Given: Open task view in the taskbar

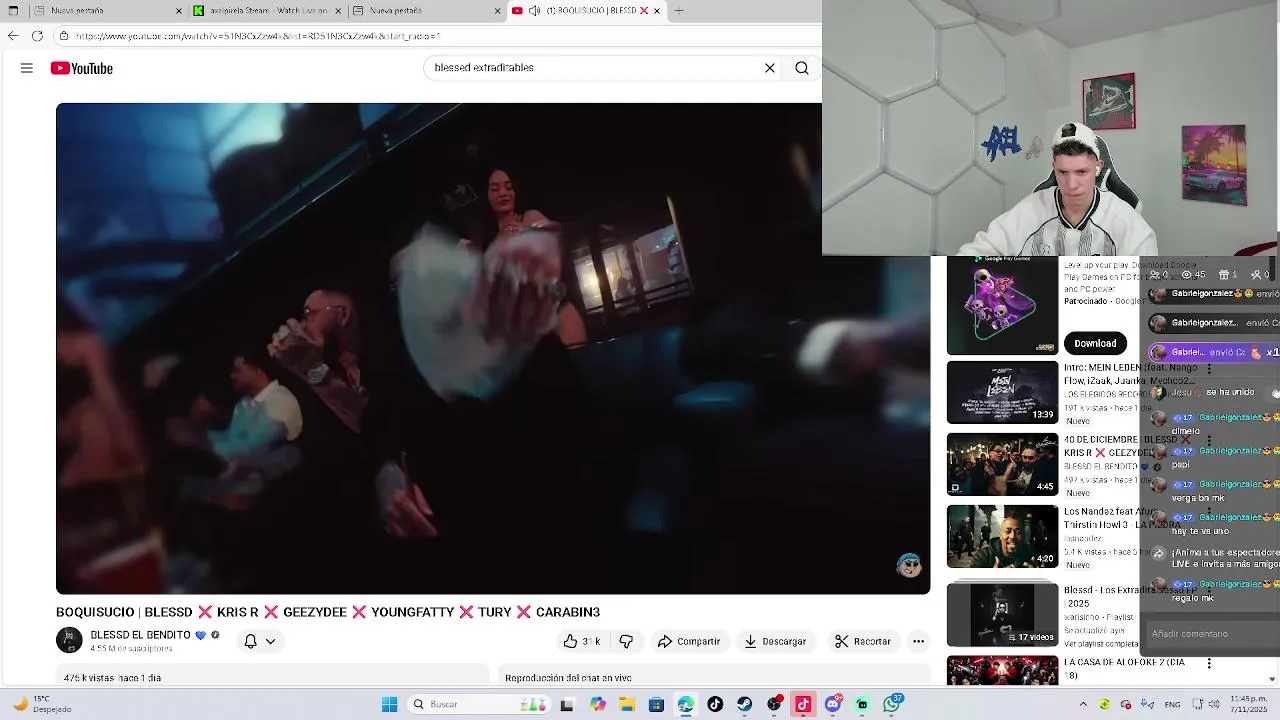Looking at the screenshot, I should pyautogui.click(x=567, y=704).
